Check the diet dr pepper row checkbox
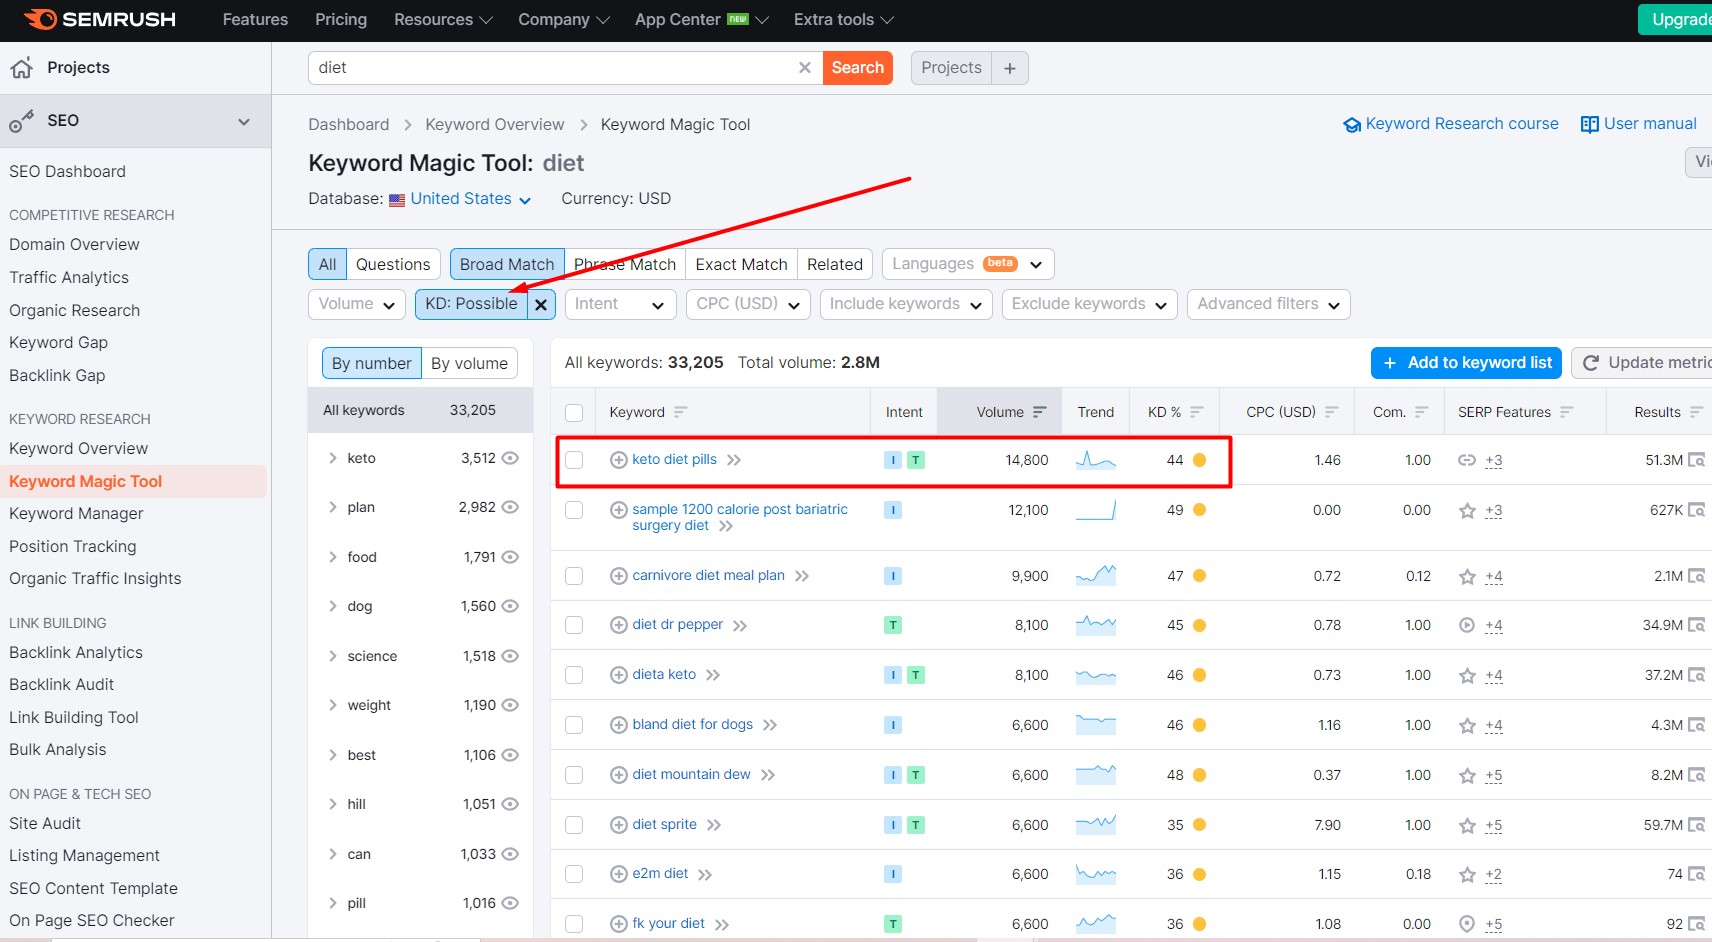 pyautogui.click(x=574, y=625)
